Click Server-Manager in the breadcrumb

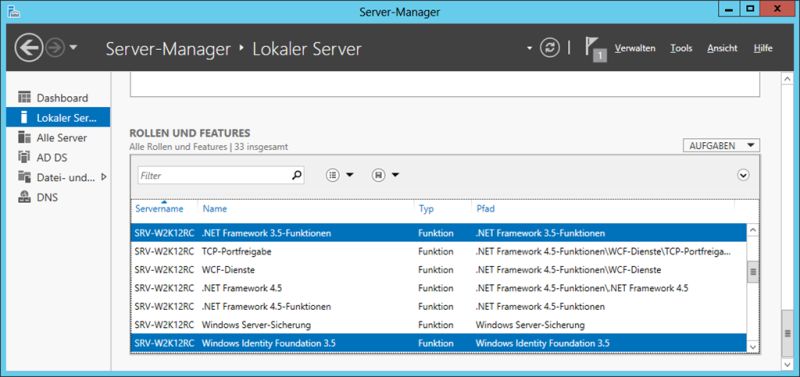tap(168, 49)
